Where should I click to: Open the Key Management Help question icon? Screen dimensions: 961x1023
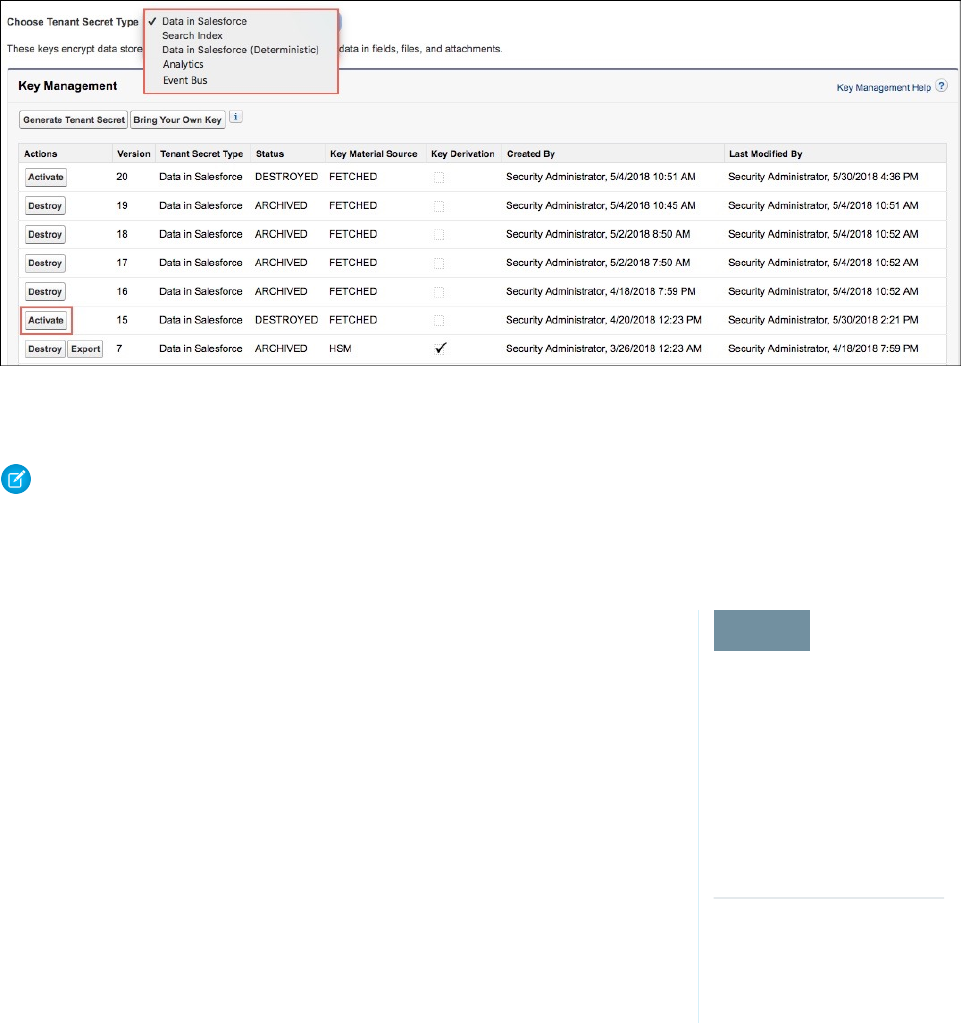(x=941, y=86)
